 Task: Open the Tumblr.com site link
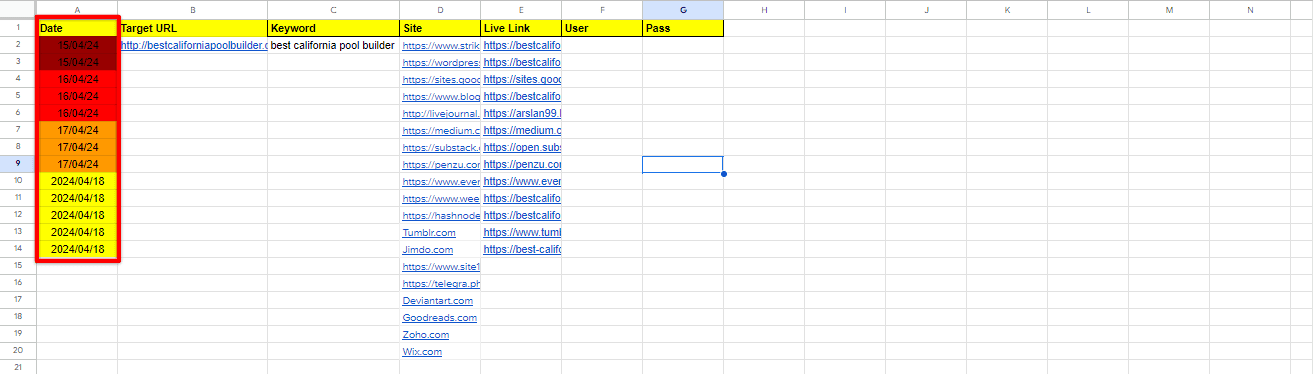(429, 233)
